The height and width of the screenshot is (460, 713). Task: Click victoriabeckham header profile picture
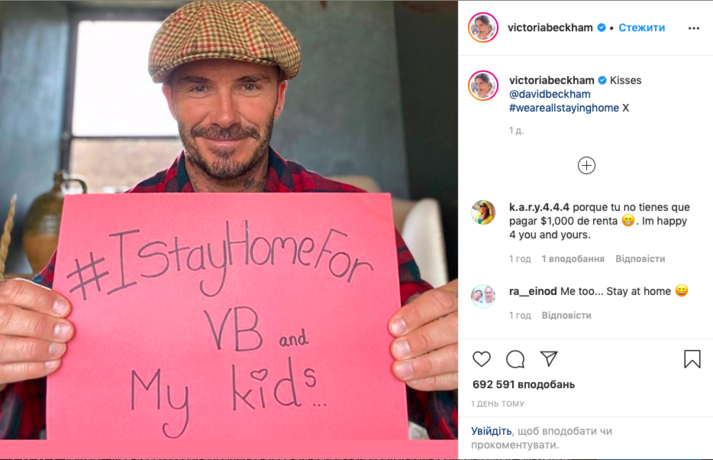click(x=483, y=28)
